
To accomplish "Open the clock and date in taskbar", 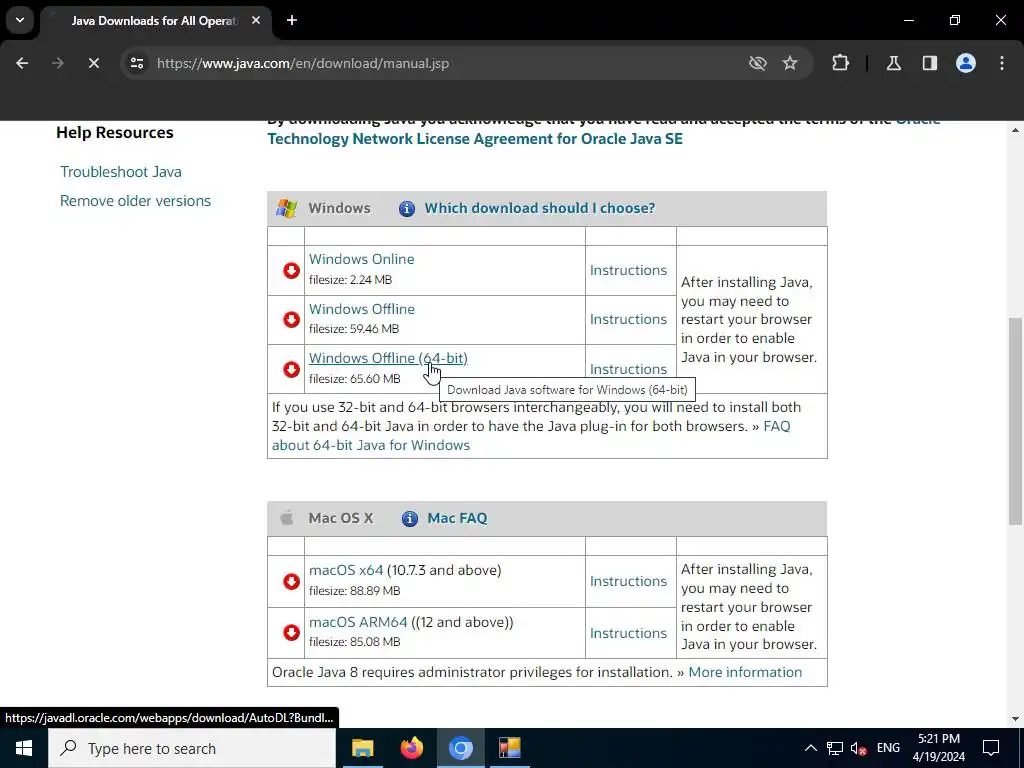I will [938, 748].
